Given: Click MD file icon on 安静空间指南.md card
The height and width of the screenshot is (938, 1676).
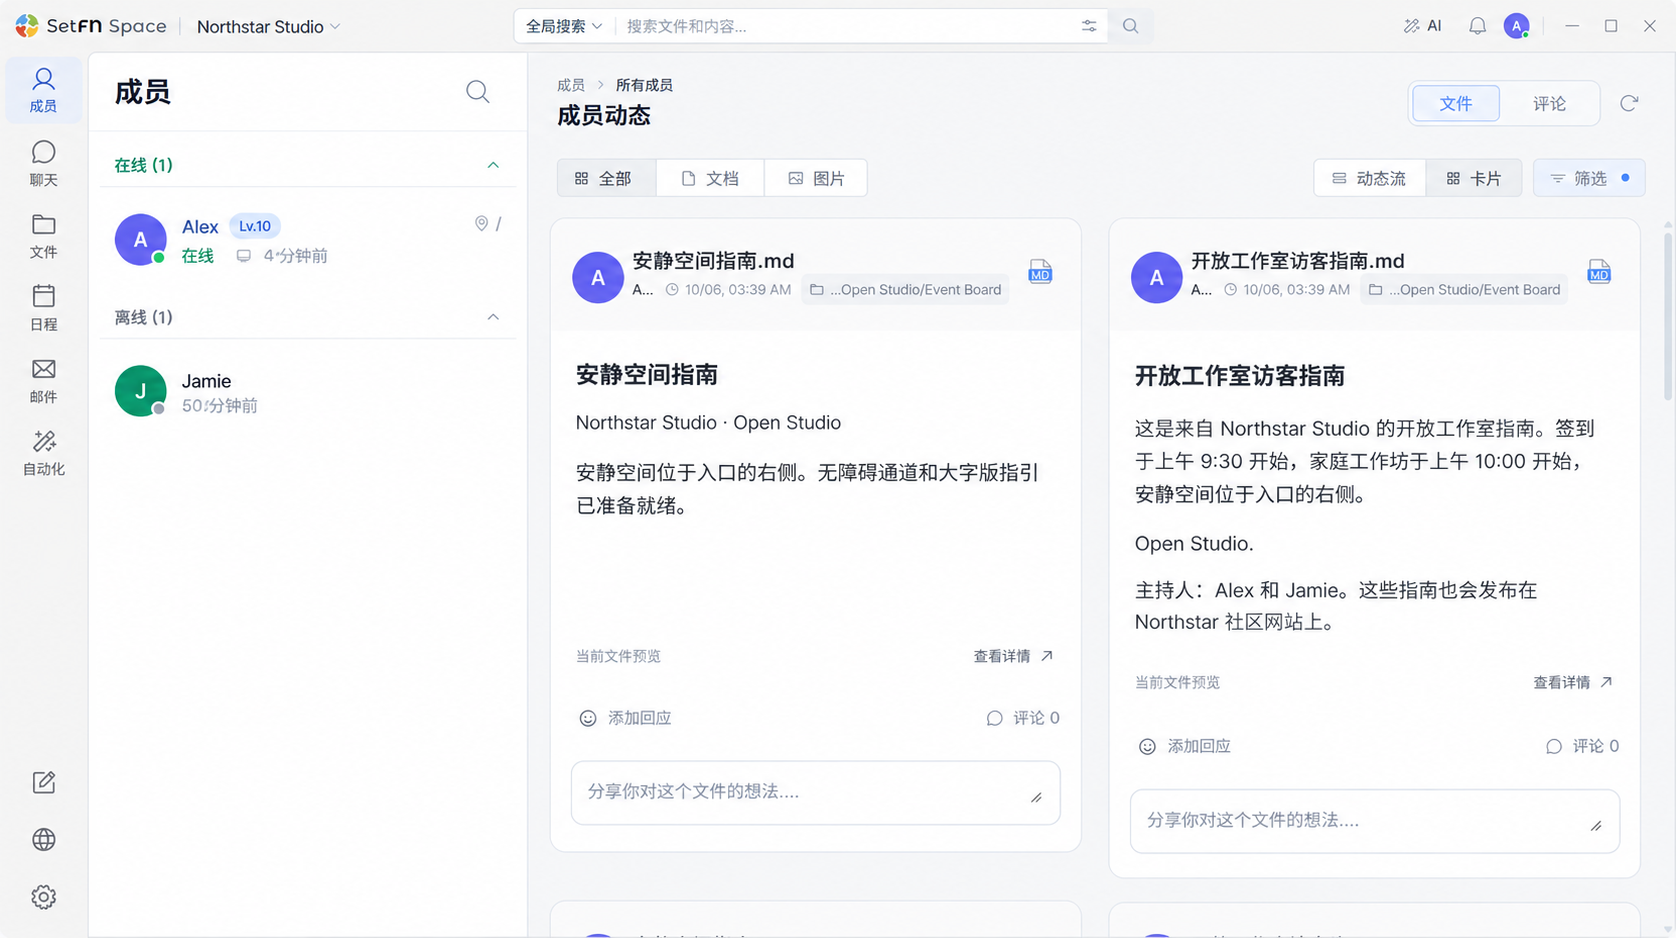Looking at the screenshot, I should pyautogui.click(x=1040, y=272).
